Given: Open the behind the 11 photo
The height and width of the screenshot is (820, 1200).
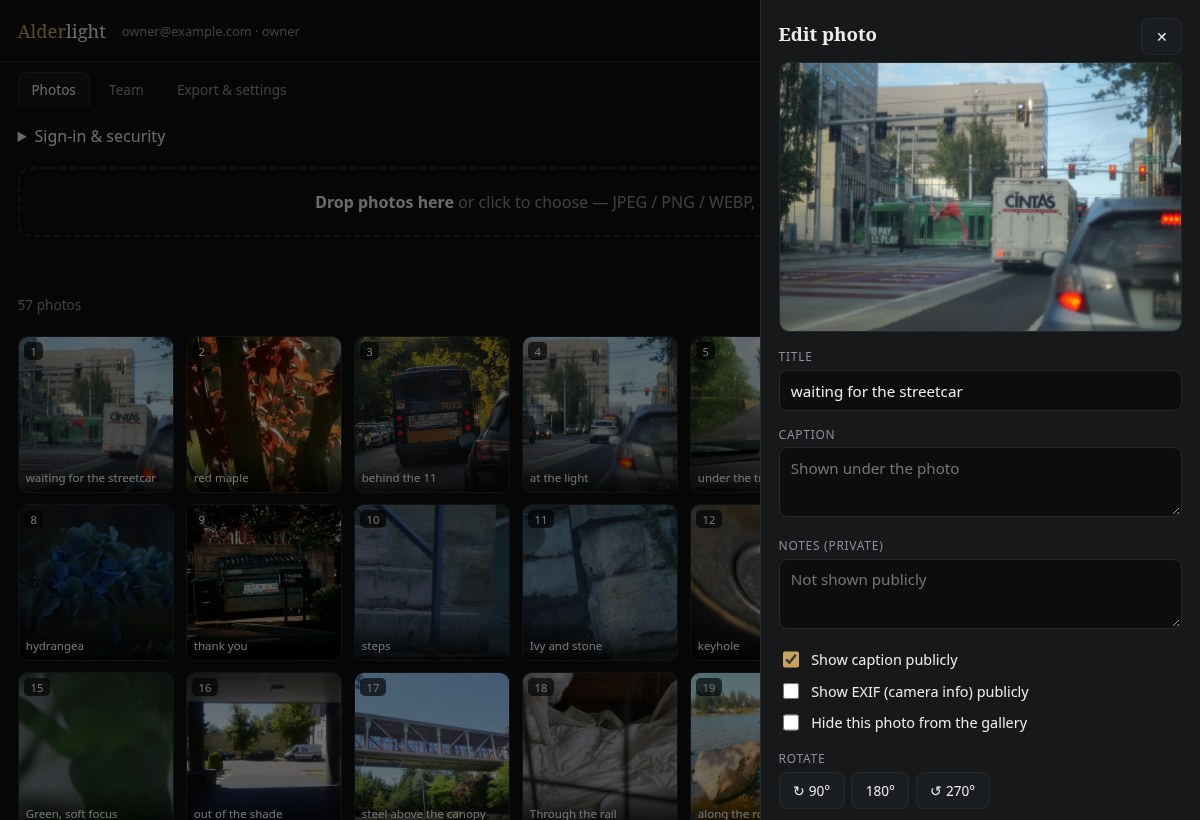Looking at the screenshot, I should (x=432, y=414).
